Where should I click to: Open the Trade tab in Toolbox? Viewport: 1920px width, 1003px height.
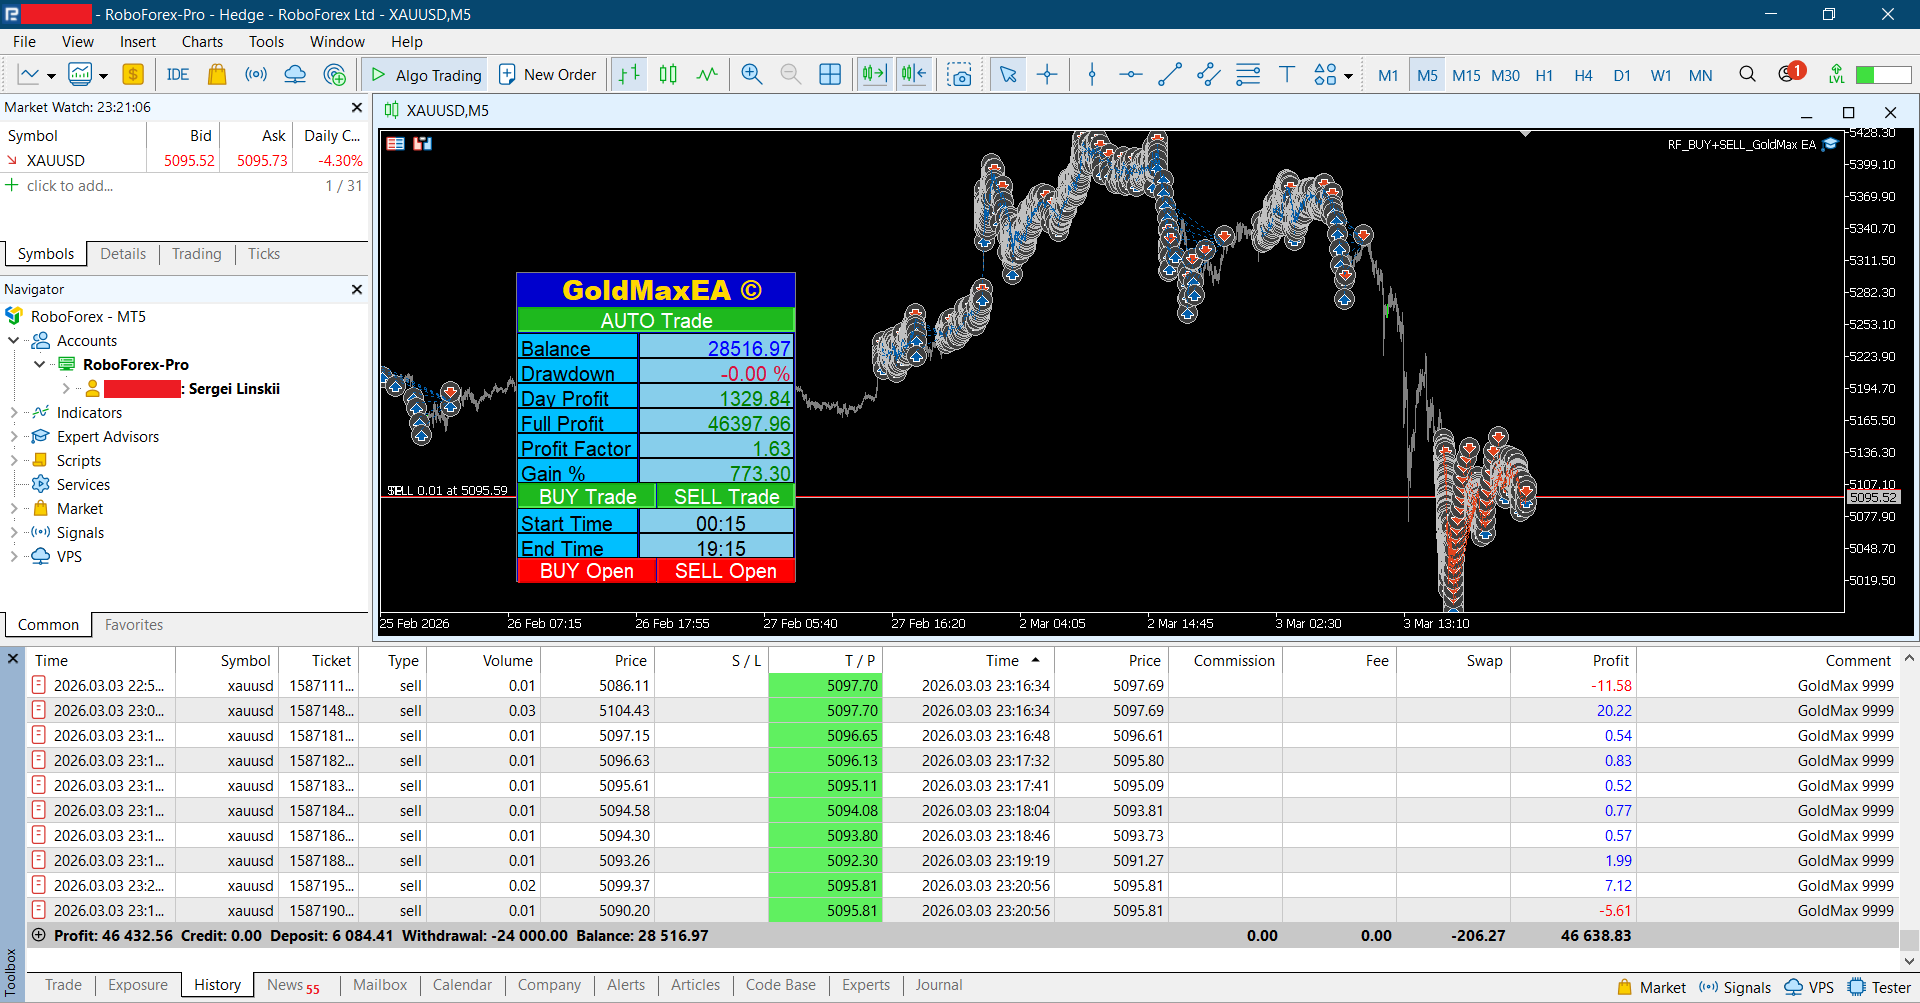point(63,985)
